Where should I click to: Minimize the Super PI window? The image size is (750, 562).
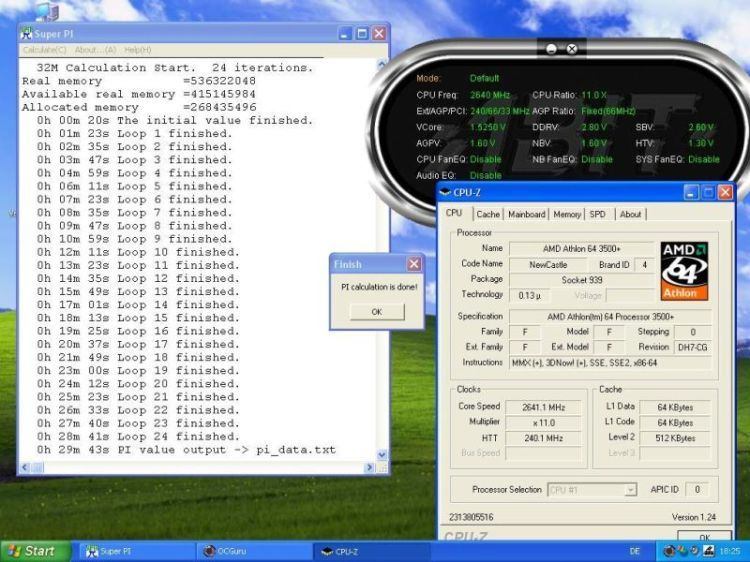345,33
